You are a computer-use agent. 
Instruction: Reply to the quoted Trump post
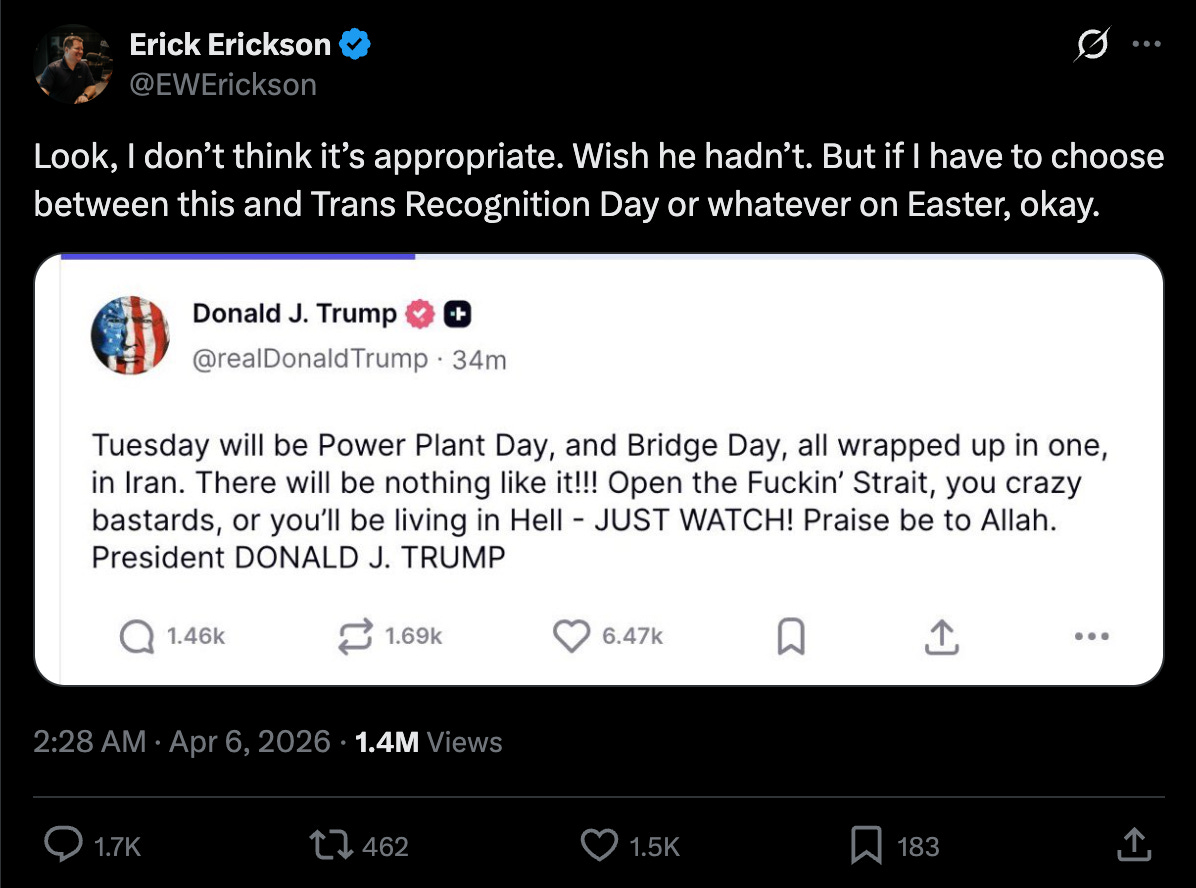coord(136,635)
